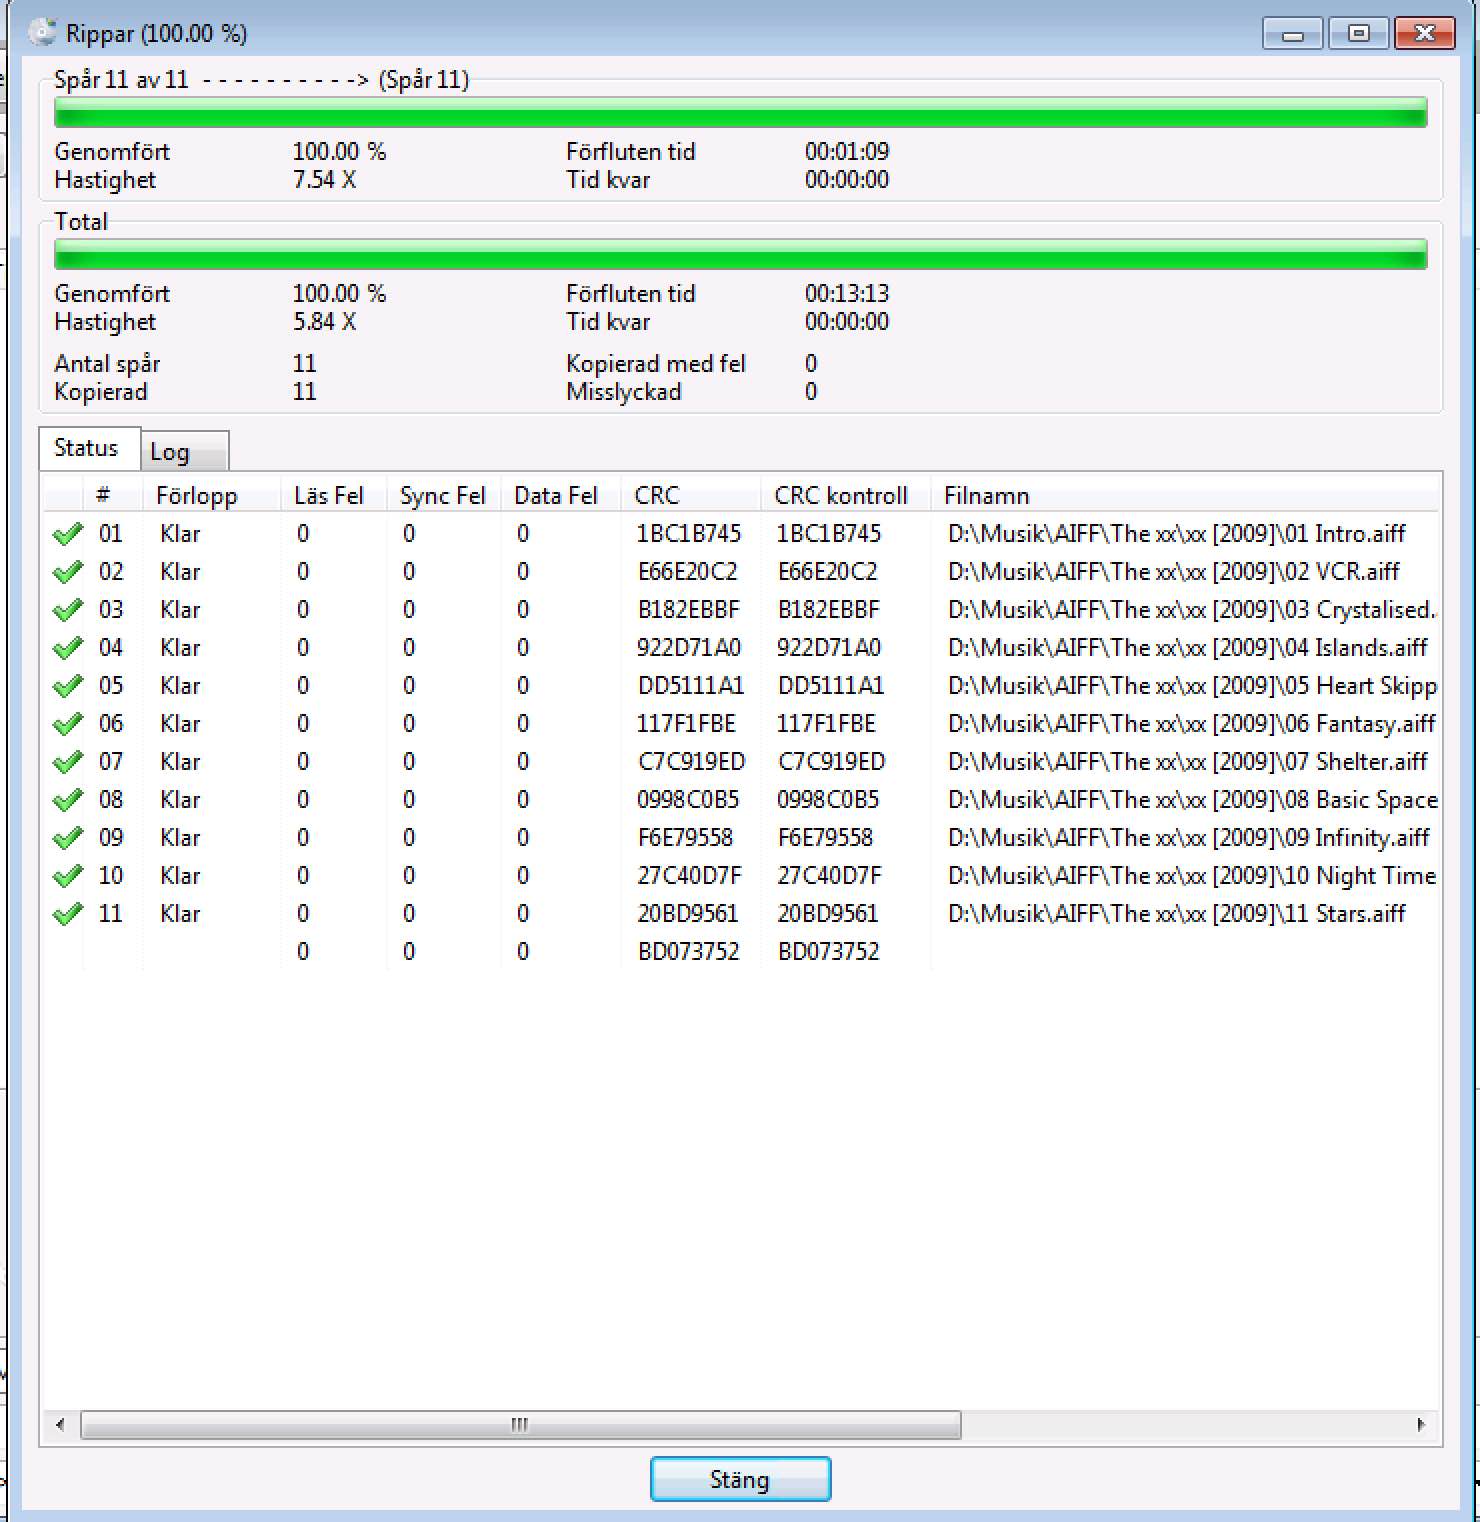This screenshot has width=1480, height=1522.
Task: Click the scrollbar left arrow
Action: [60, 1424]
